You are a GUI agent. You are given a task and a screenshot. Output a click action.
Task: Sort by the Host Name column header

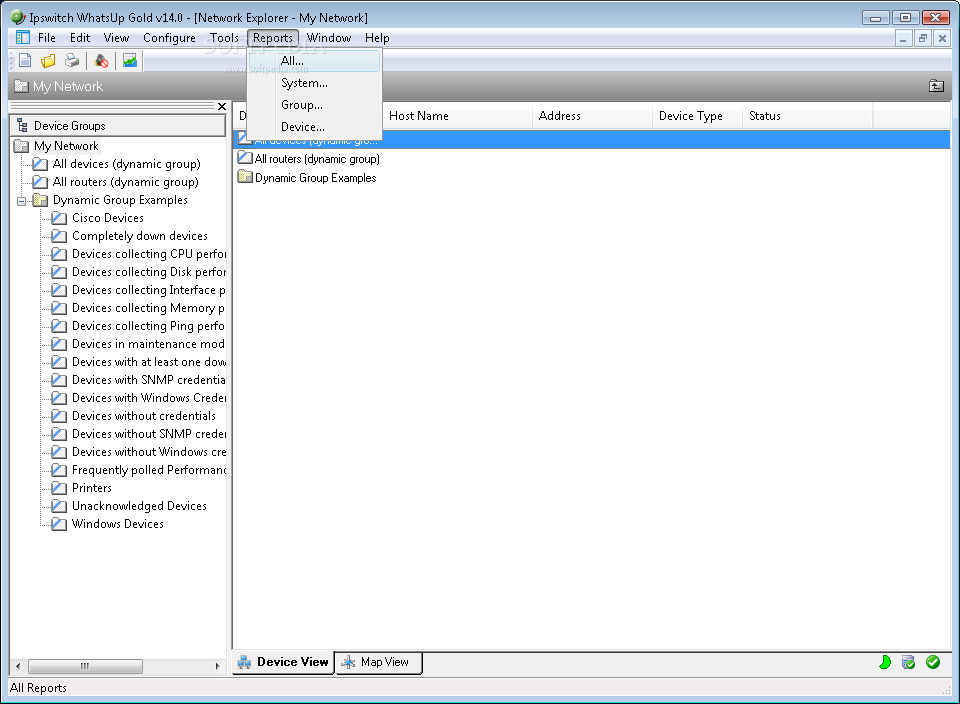click(x=457, y=116)
